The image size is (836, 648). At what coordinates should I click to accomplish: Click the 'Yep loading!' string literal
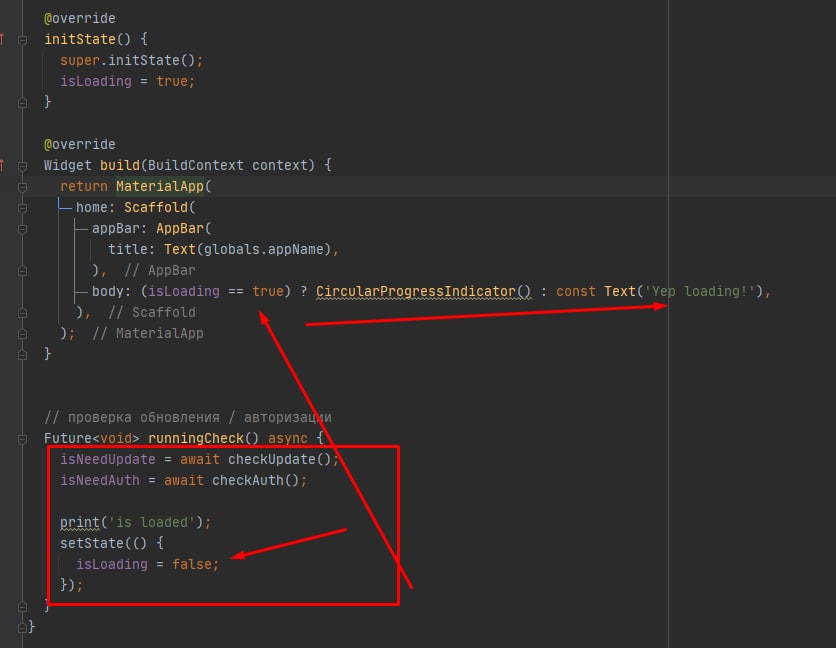[x=700, y=291]
